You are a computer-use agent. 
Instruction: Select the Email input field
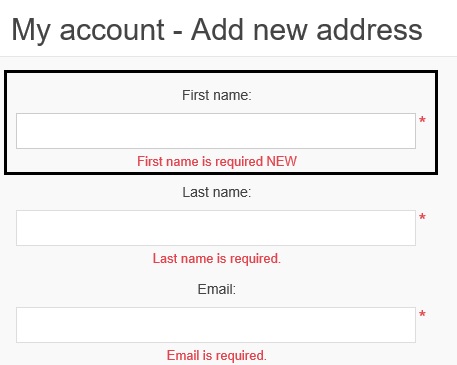point(216,325)
